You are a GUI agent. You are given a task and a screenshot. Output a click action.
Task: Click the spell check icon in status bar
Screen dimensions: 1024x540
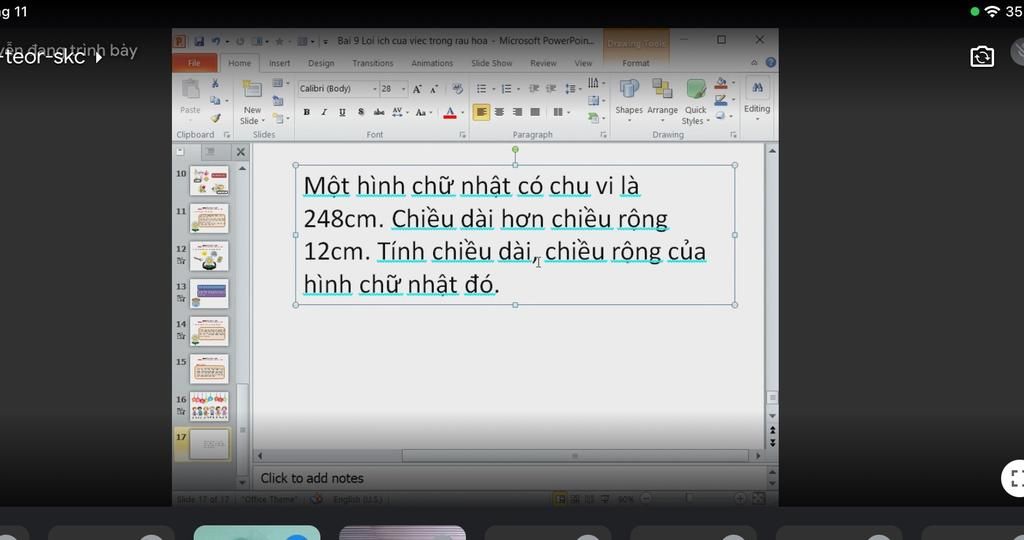click(316, 499)
